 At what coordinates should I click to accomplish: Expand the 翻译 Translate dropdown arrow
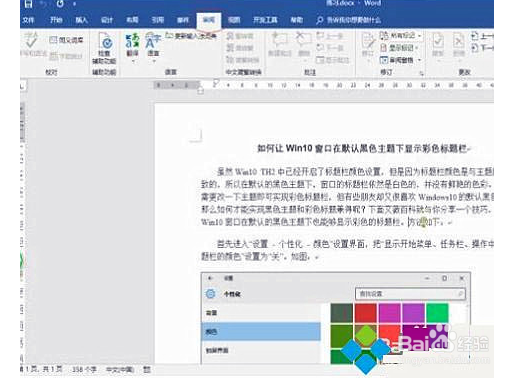(133, 61)
